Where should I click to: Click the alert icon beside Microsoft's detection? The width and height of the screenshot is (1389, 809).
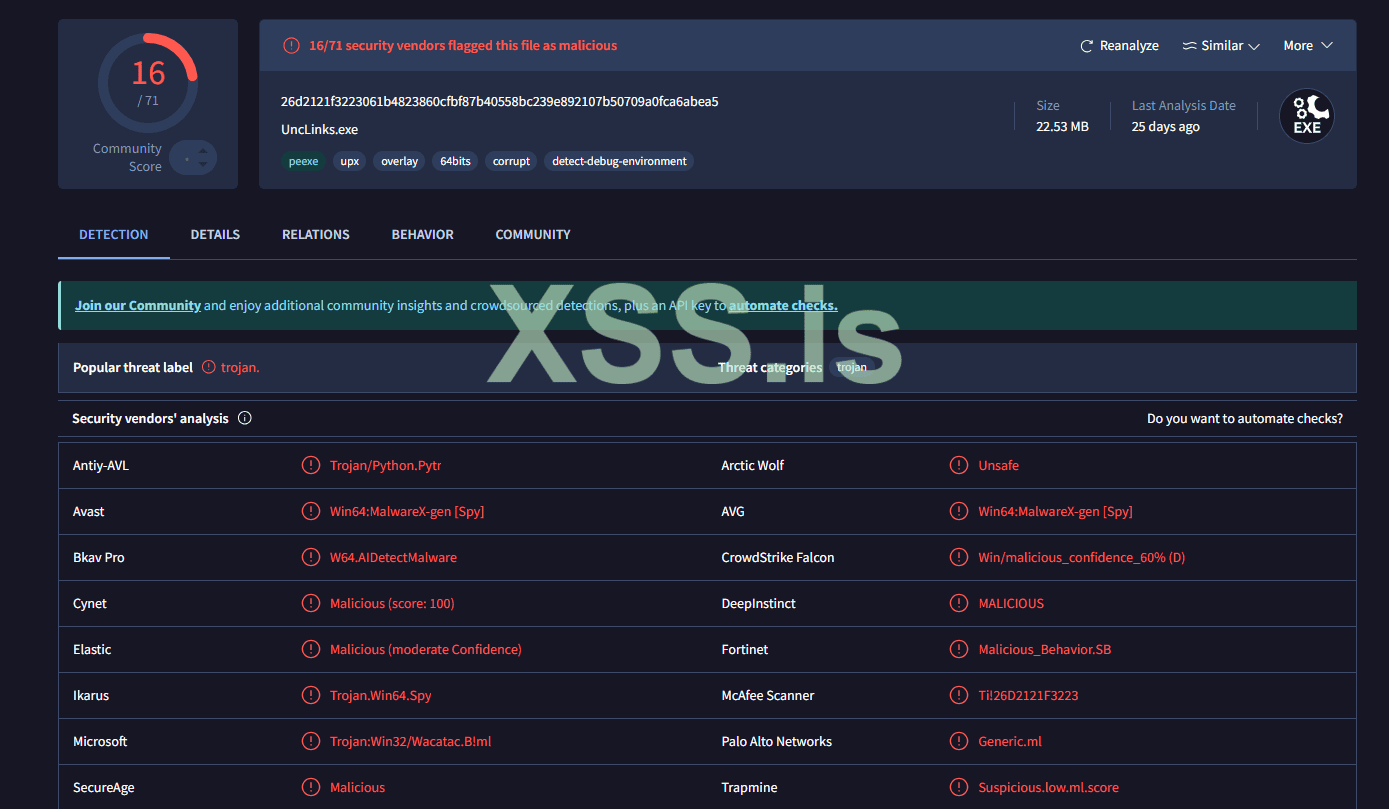pos(311,741)
